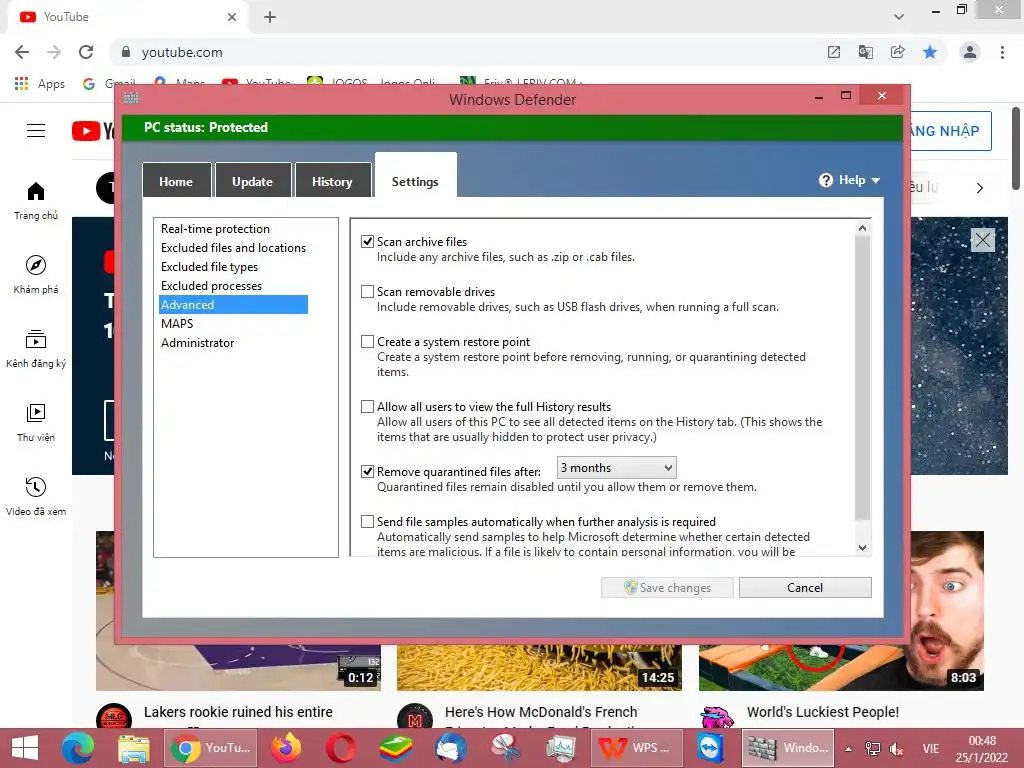Open the Windows Start button
Image resolution: width=1024 pixels, height=768 pixels.
pos(25,748)
